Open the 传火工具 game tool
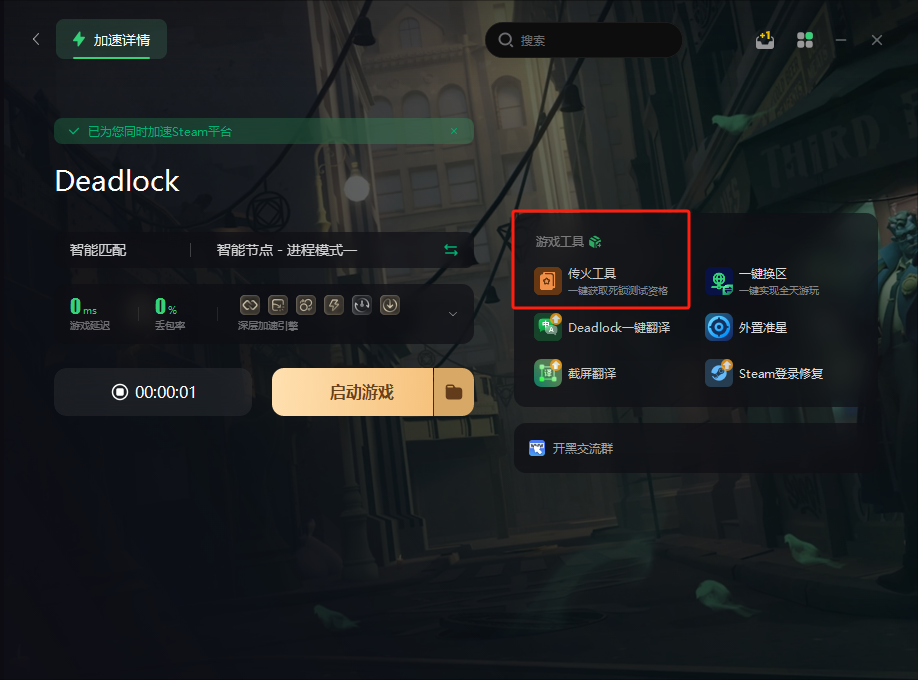Image resolution: width=918 pixels, height=680 pixels. pos(601,281)
